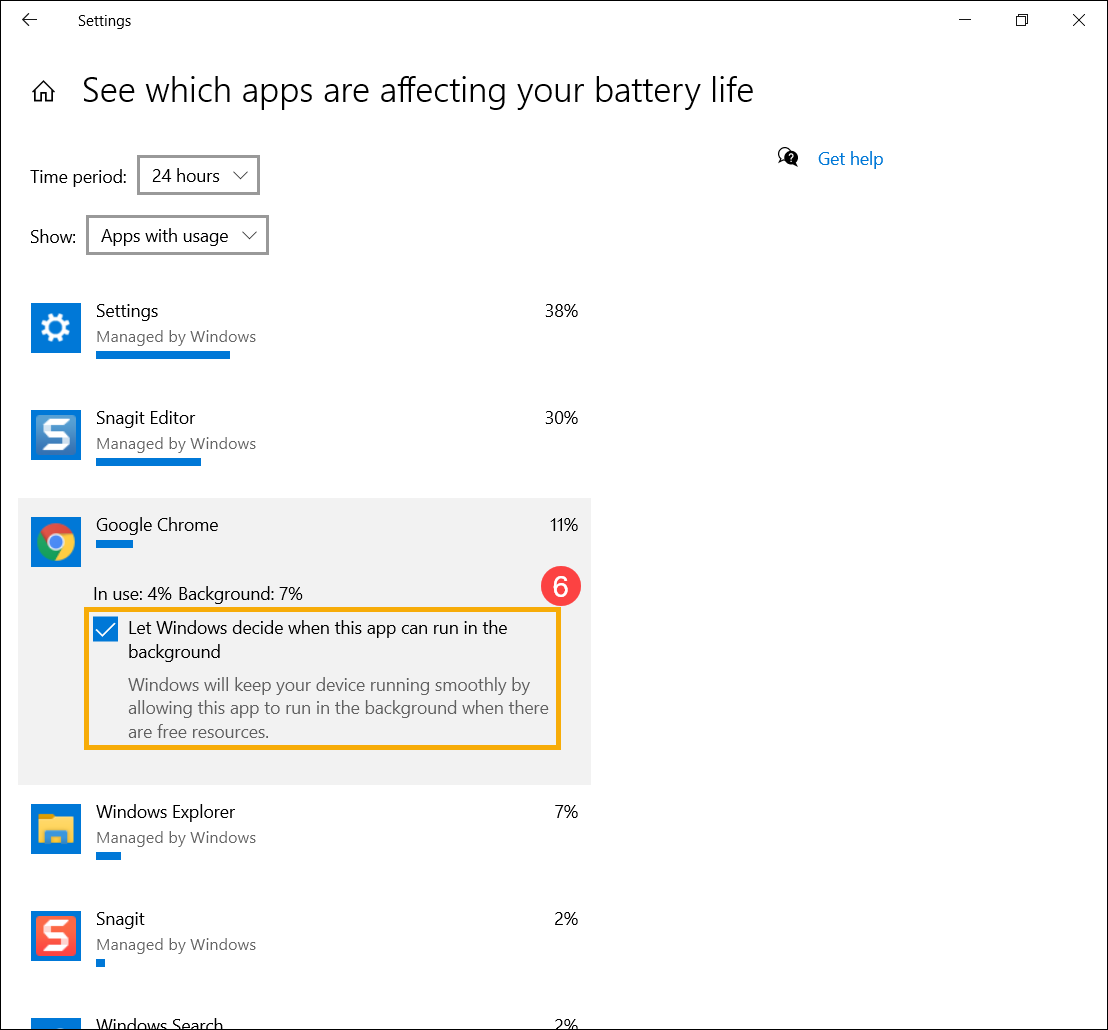
Task: Restore down the Settings window
Action: coord(1022,20)
